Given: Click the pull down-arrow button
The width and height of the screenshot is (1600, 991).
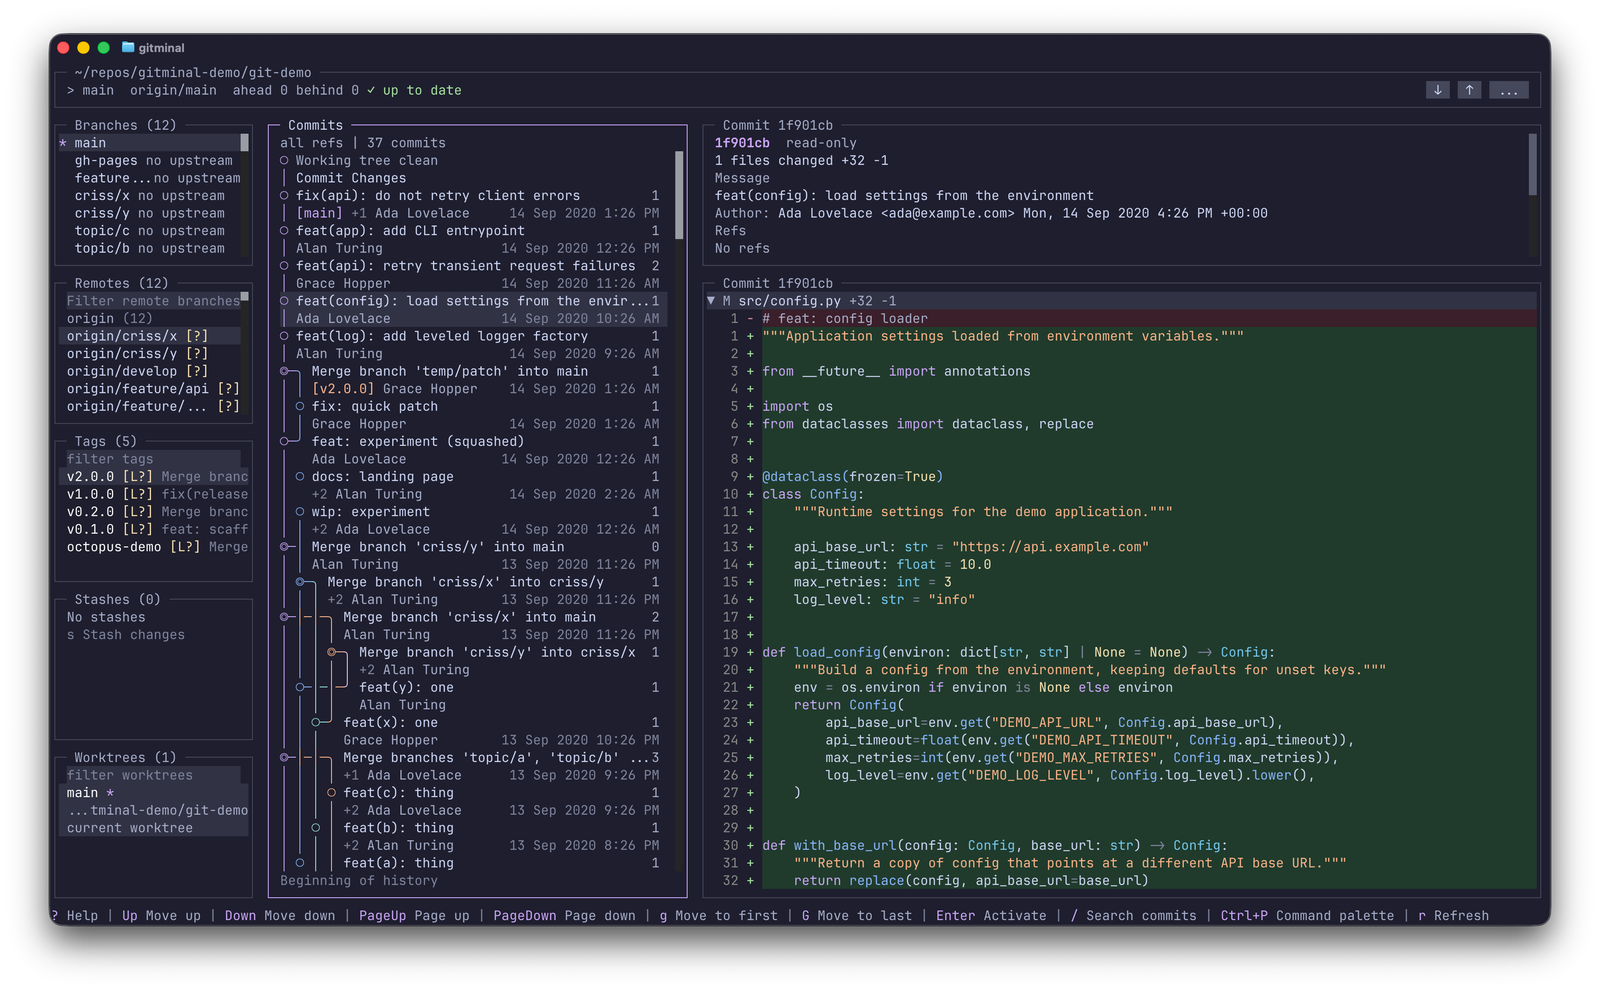Looking at the screenshot, I should click(x=1437, y=90).
